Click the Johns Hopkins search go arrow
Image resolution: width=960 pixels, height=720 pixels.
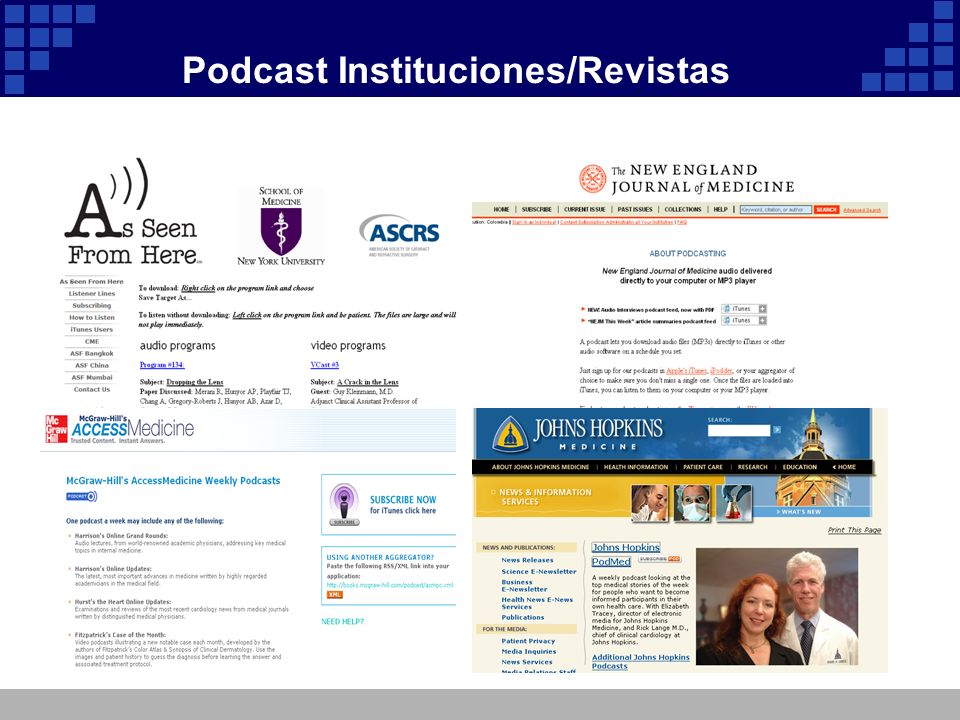point(777,430)
